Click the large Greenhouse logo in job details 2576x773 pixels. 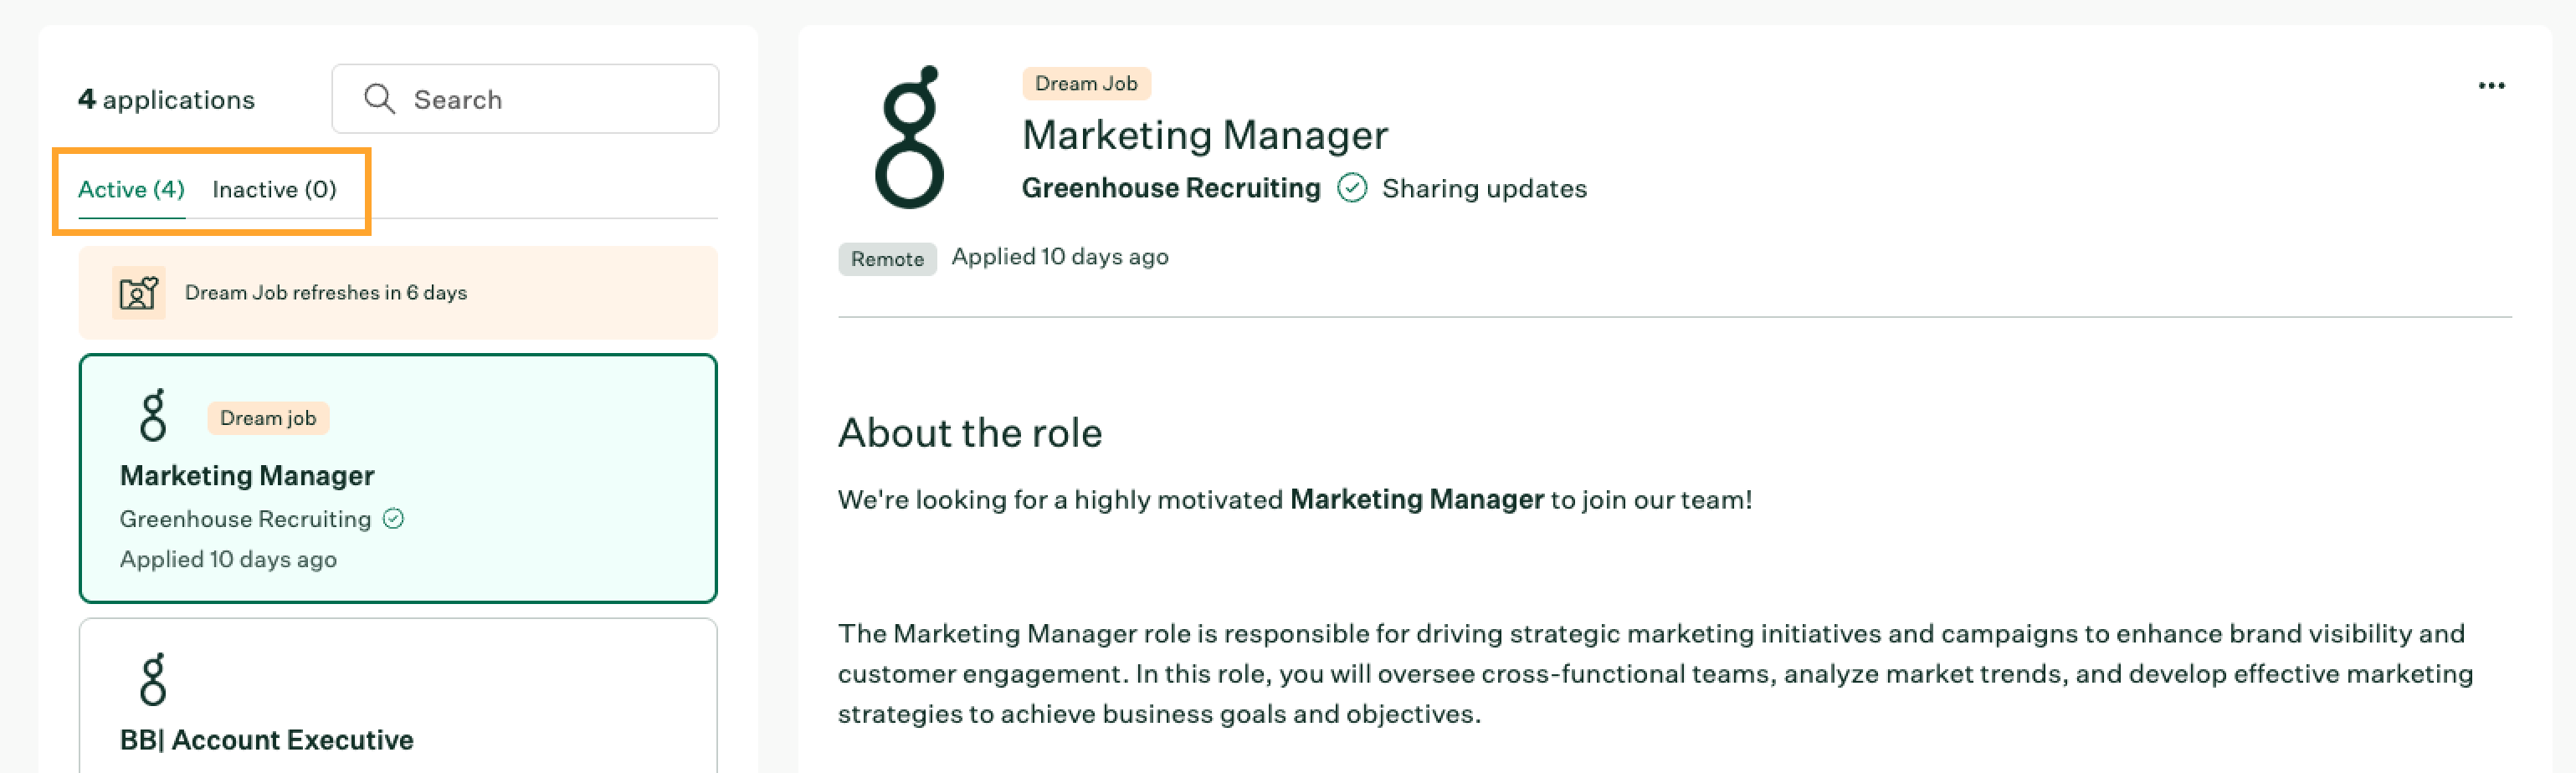click(909, 137)
